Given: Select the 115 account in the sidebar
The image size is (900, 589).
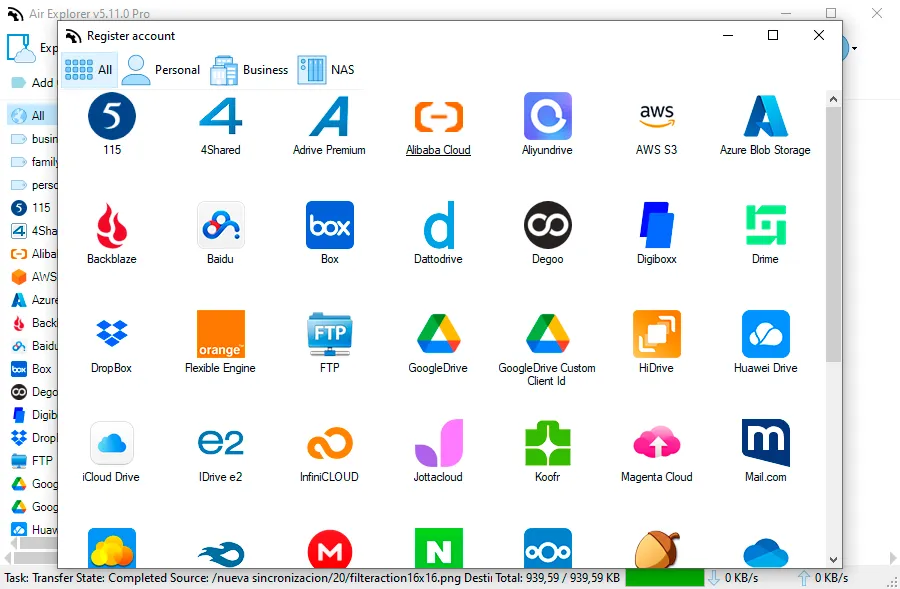Looking at the screenshot, I should click(33, 208).
